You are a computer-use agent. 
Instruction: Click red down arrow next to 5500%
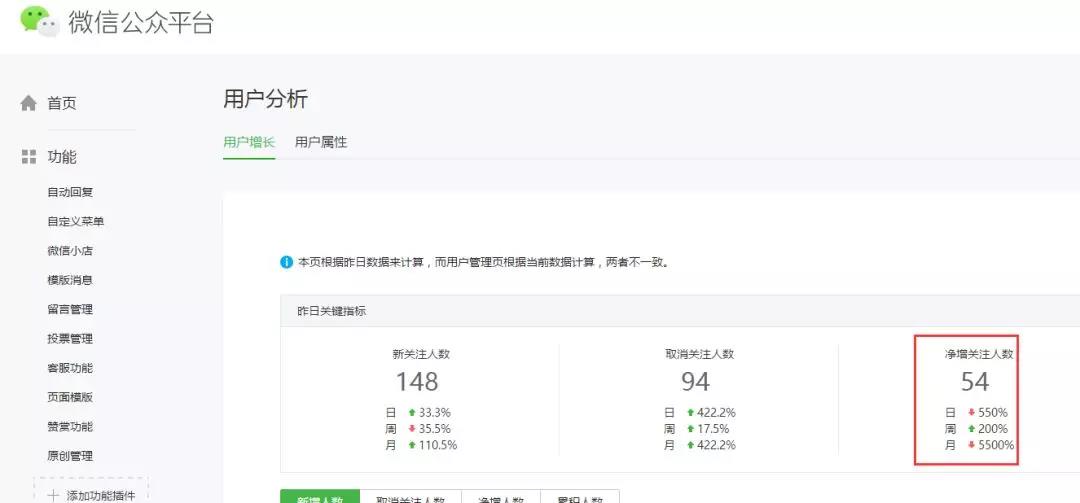click(972, 445)
